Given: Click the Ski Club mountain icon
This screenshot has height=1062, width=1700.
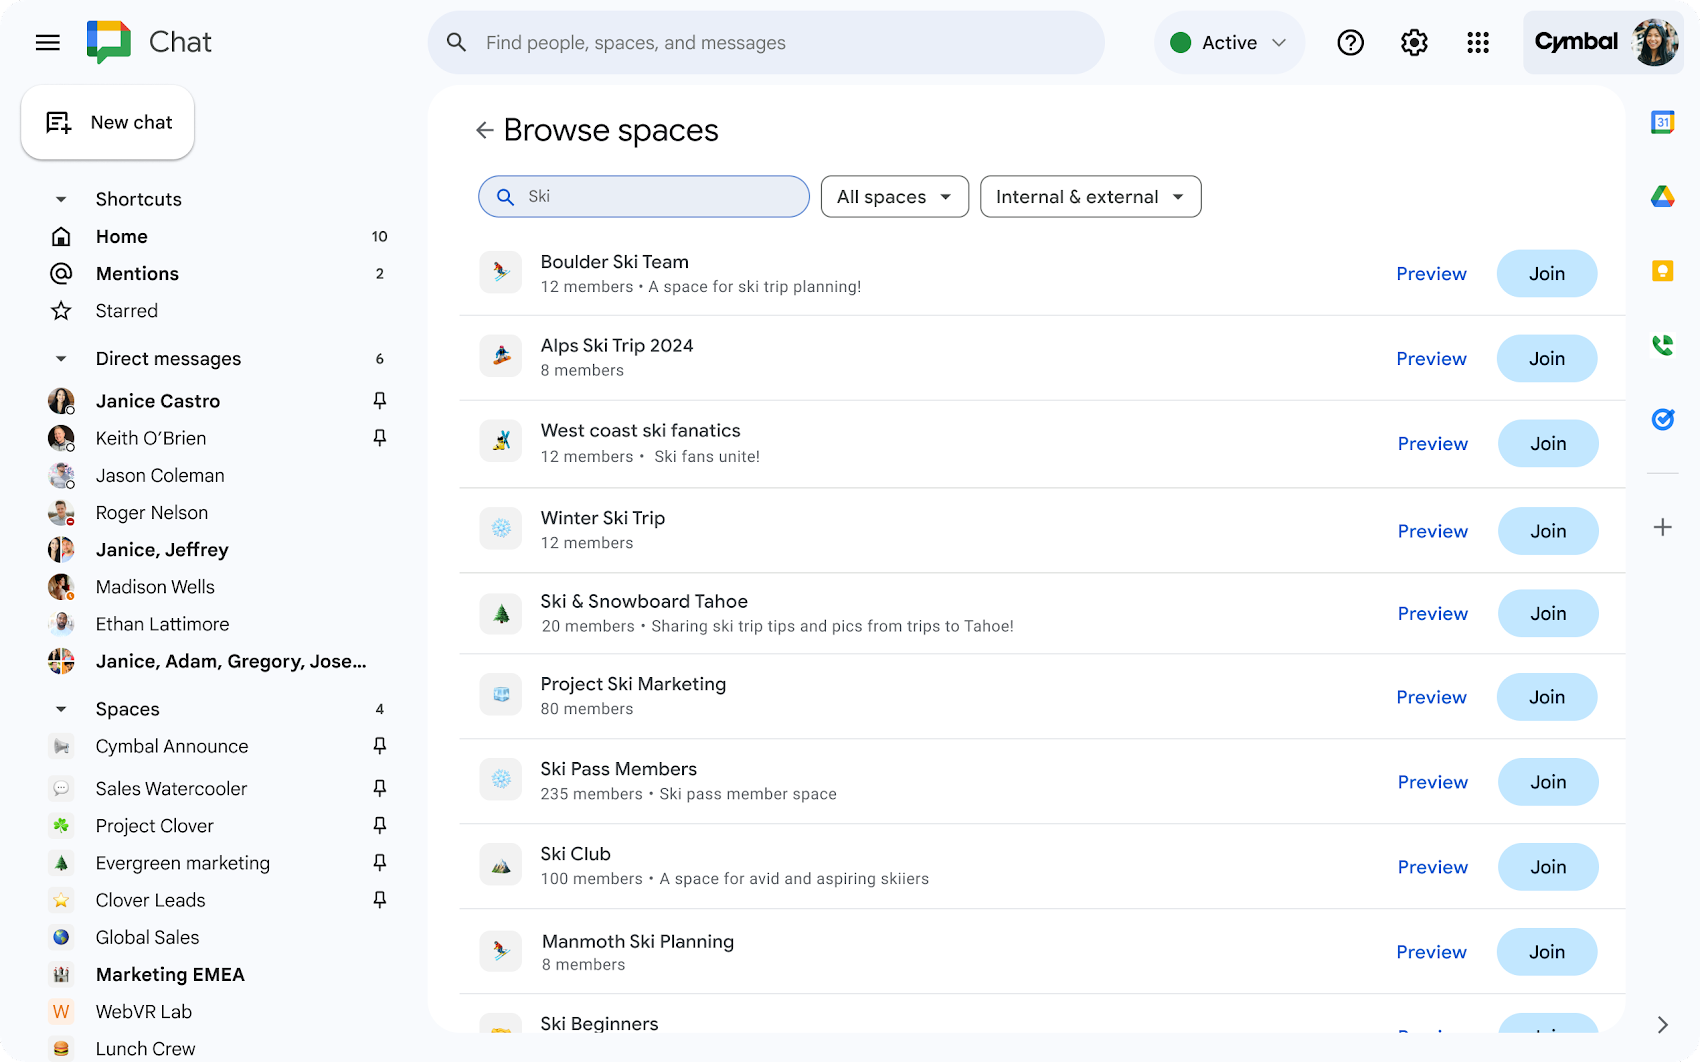Looking at the screenshot, I should pos(501,865).
